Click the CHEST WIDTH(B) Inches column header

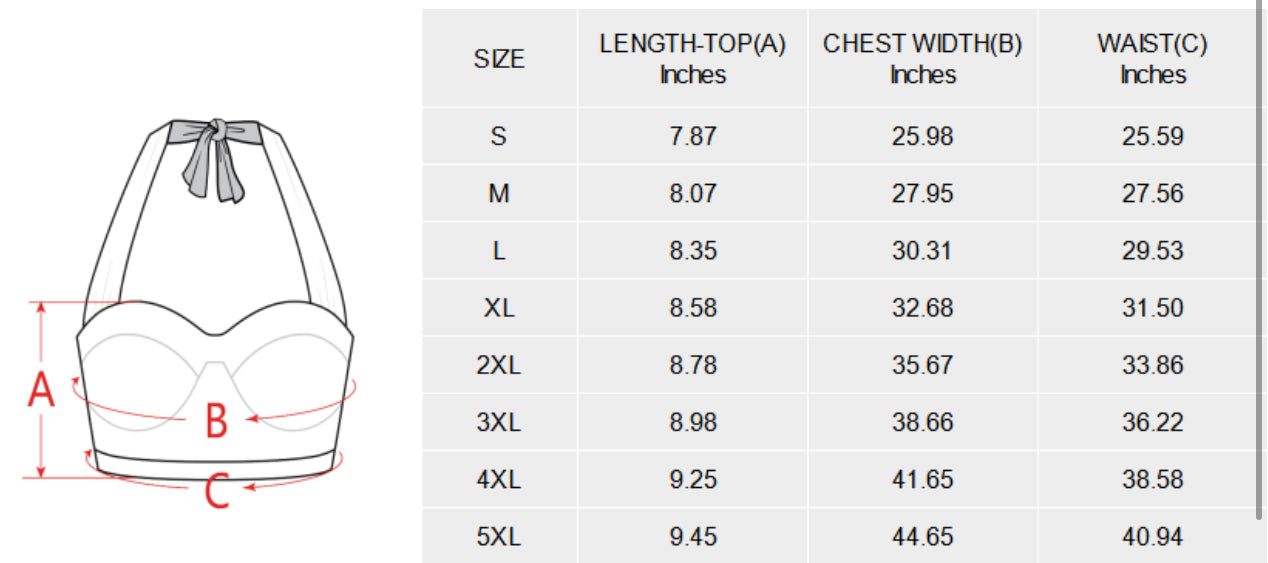pyautogui.click(x=922, y=59)
